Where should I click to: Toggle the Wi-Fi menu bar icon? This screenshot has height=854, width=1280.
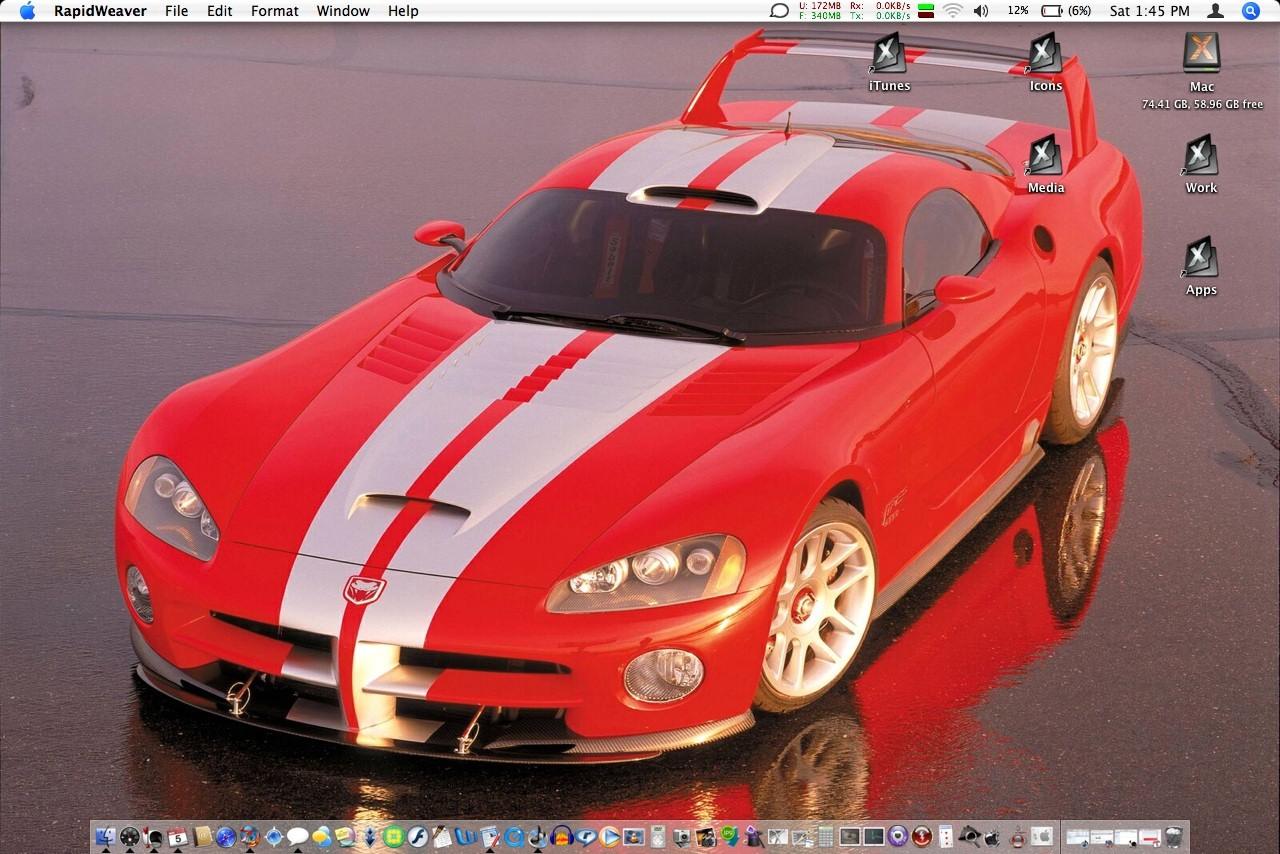pos(951,11)
